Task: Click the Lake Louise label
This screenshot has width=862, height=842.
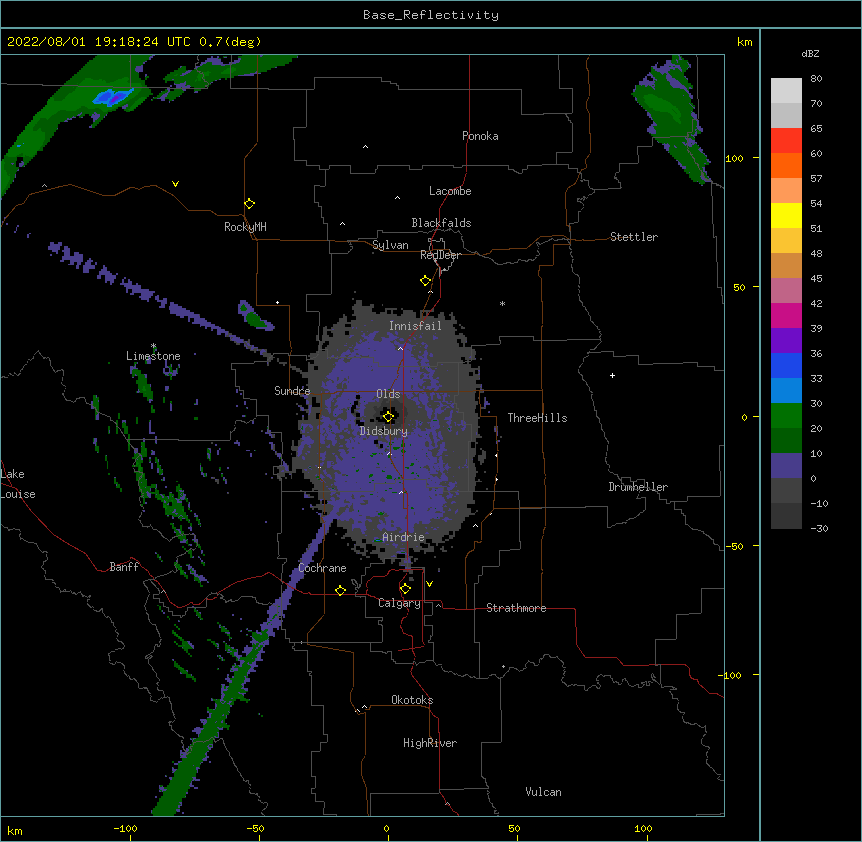Action: click(18, 484)
